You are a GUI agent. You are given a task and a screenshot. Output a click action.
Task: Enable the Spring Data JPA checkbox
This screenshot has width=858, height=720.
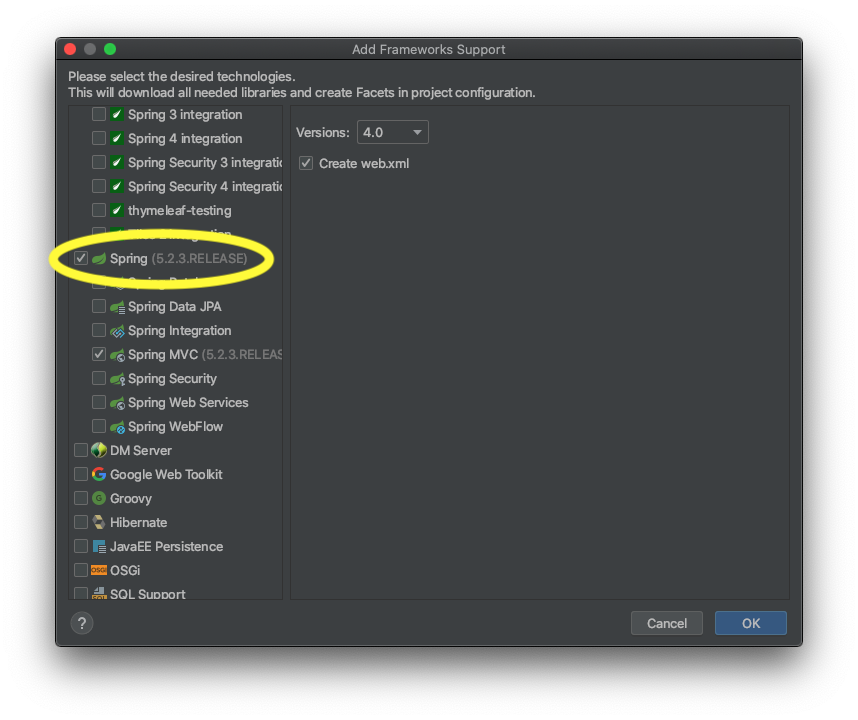point(99,306)
